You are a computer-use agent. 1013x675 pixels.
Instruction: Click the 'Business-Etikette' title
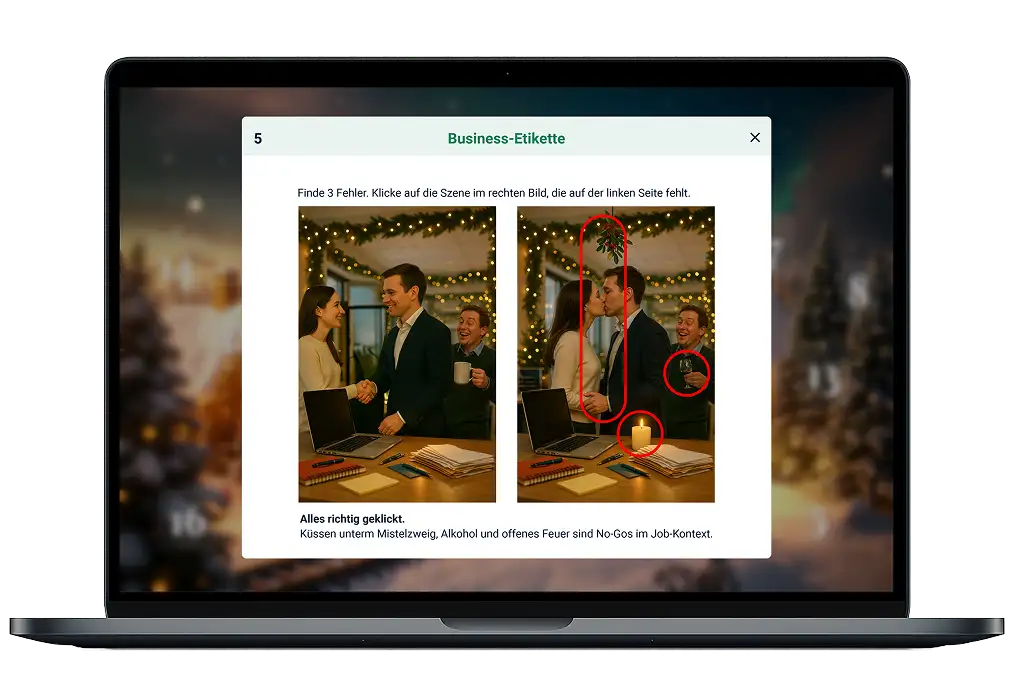[x=506, y=138]
